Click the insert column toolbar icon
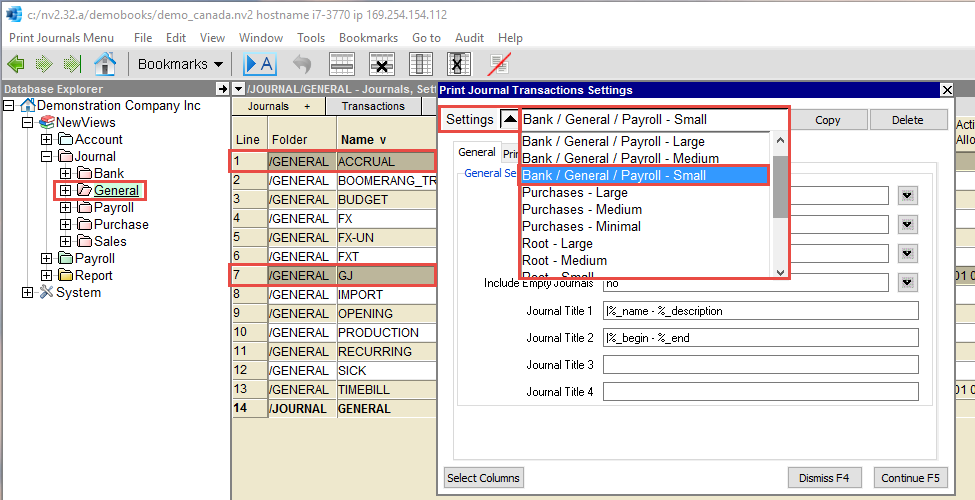 click(x=420, y=64)
